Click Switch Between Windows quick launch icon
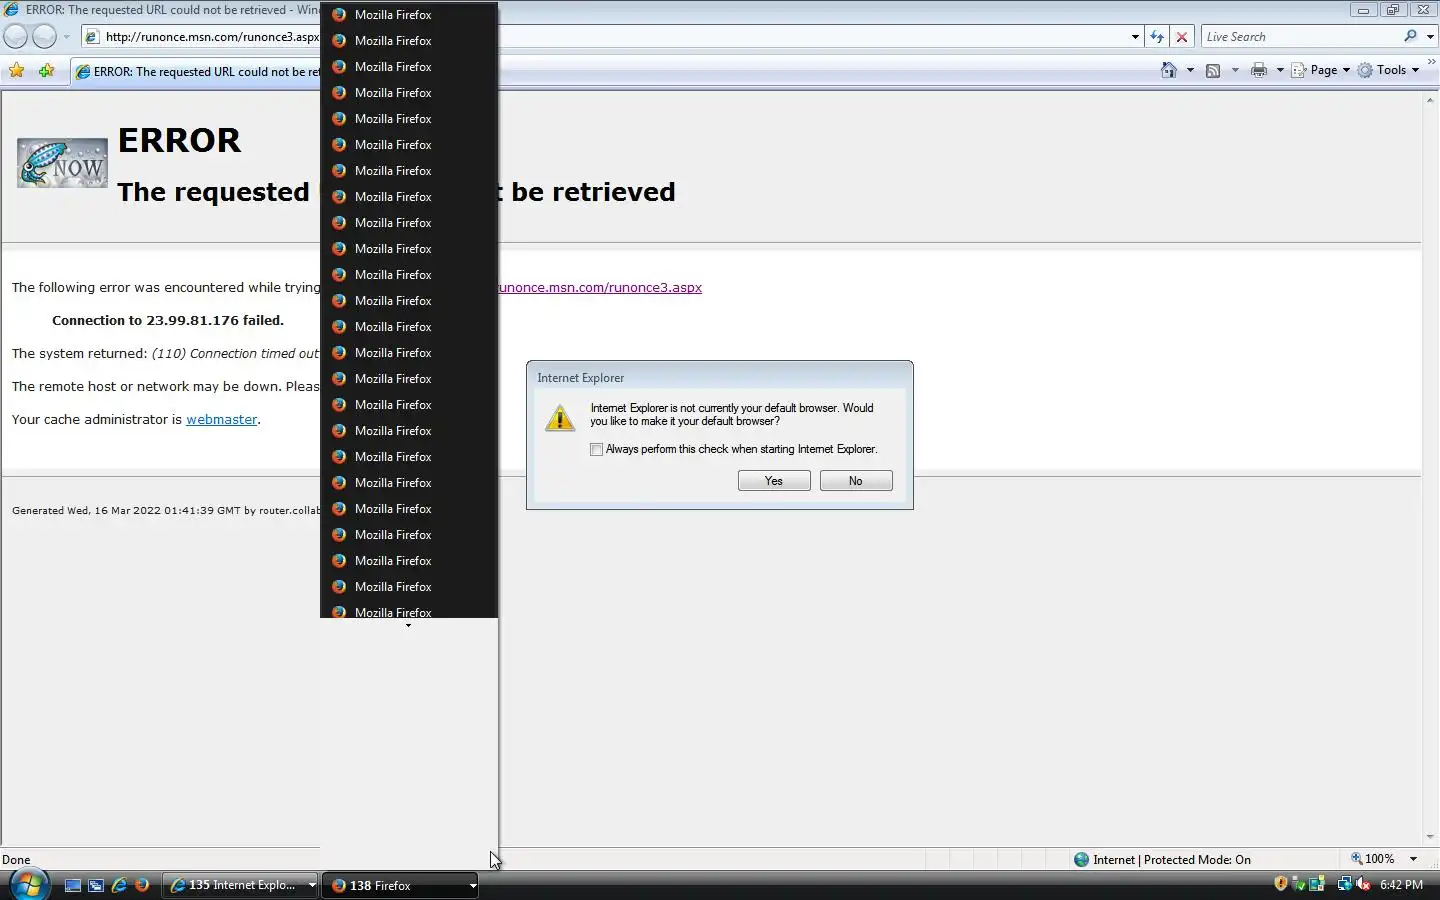The image size is (1440, 900). [96, 885]
